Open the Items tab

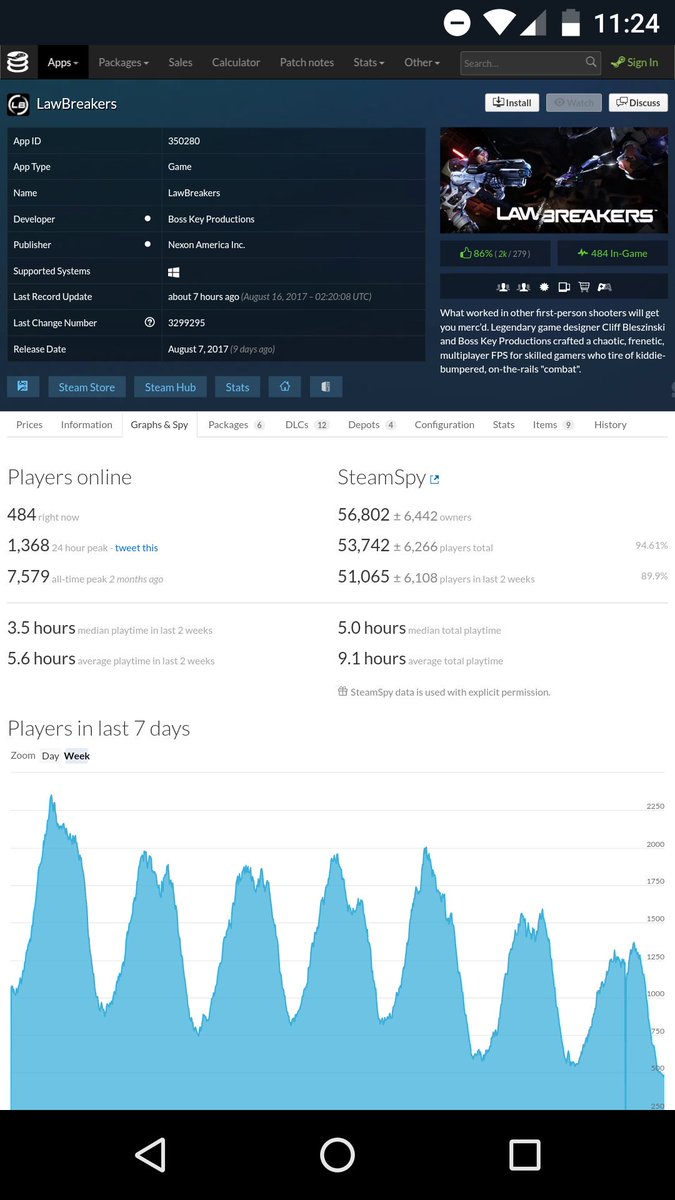click(x=553, y=425)
